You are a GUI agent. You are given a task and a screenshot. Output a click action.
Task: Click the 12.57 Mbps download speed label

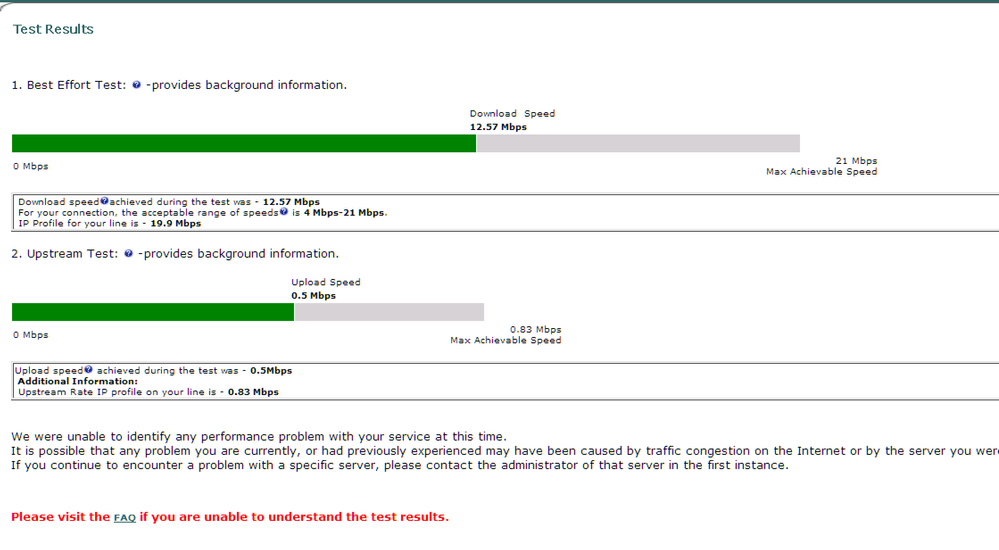coord(498,127)
